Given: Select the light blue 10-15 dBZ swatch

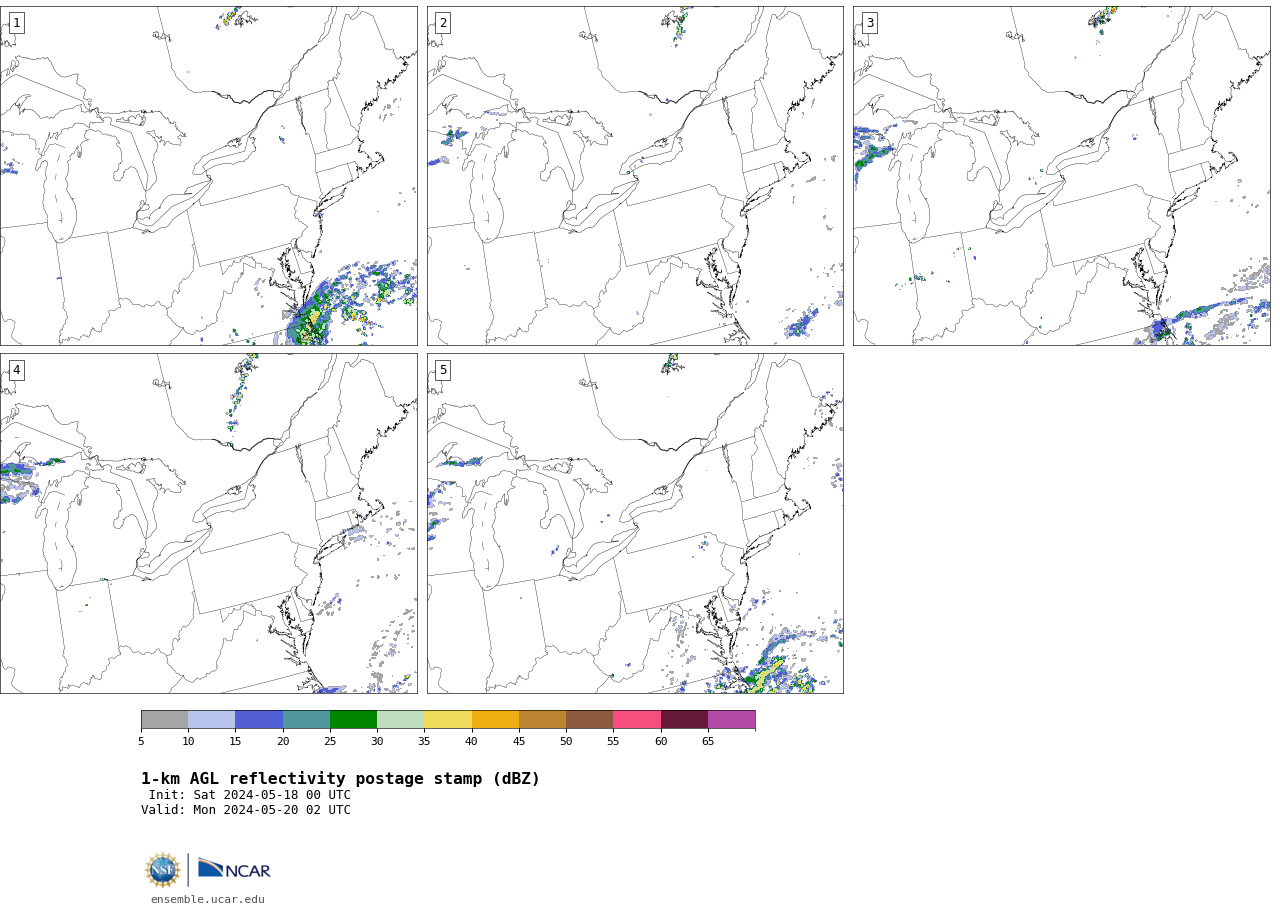Looking at the screenshot, I should (212, 720).
